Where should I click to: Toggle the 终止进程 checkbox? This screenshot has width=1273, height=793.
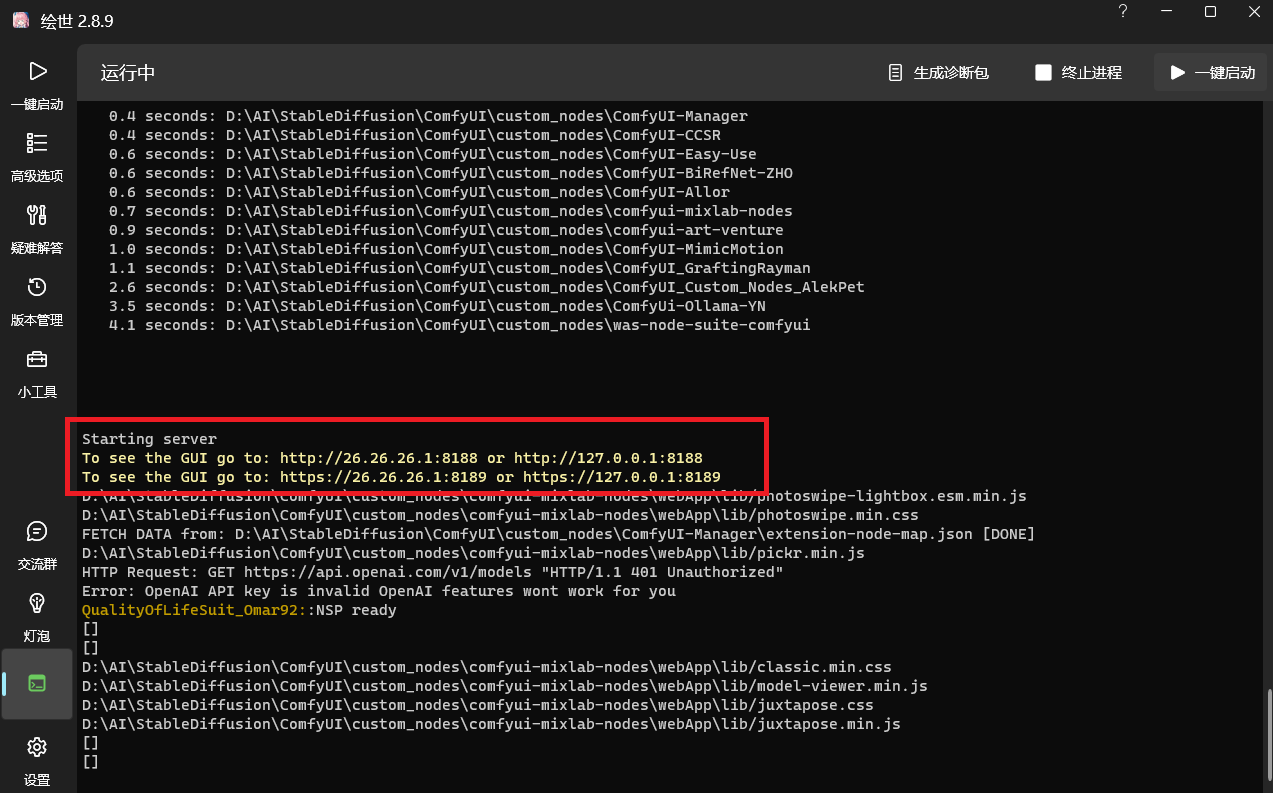(1043, 72)
